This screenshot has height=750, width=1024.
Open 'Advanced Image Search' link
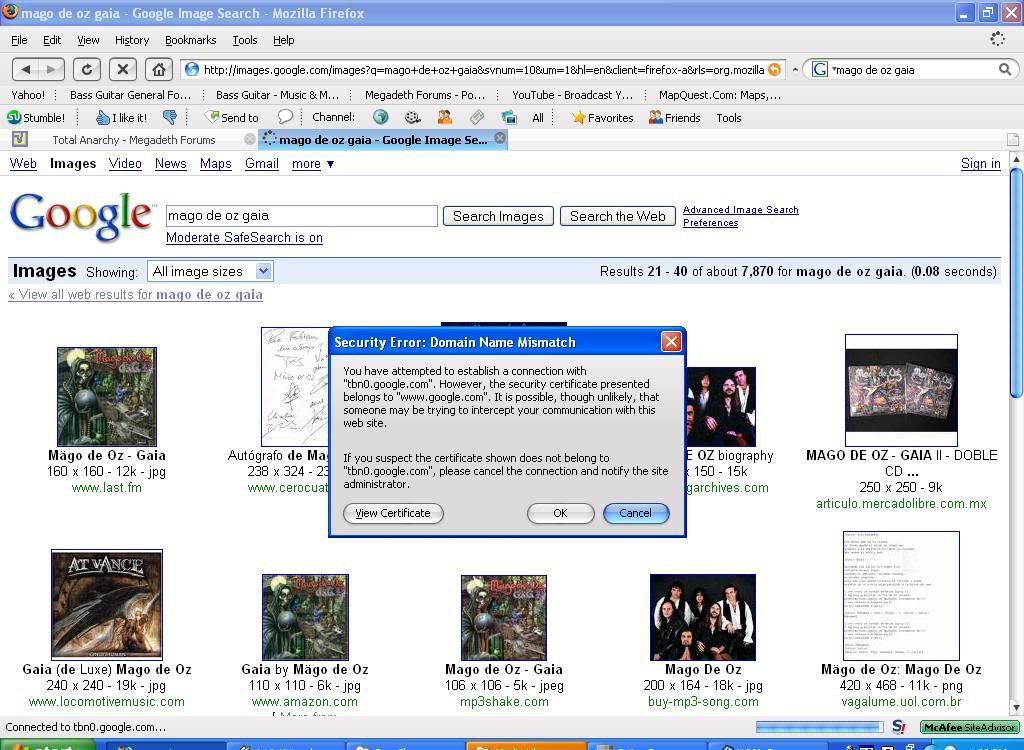click(x=741, y=210)
